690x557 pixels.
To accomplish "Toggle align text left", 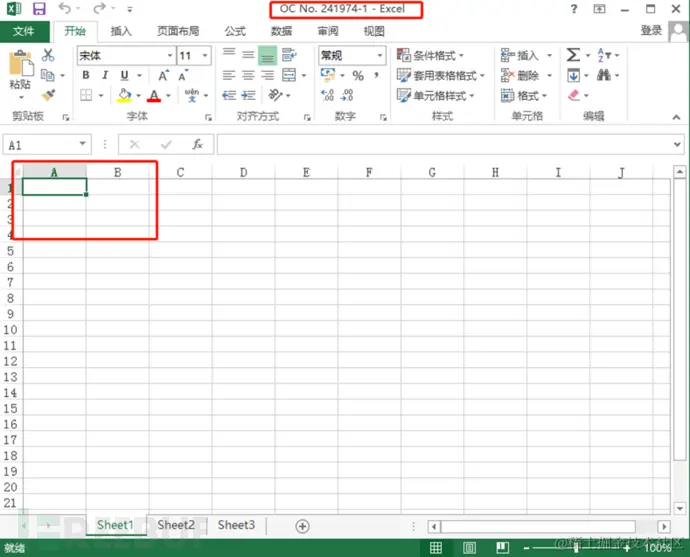I will (x=229, y=75).
